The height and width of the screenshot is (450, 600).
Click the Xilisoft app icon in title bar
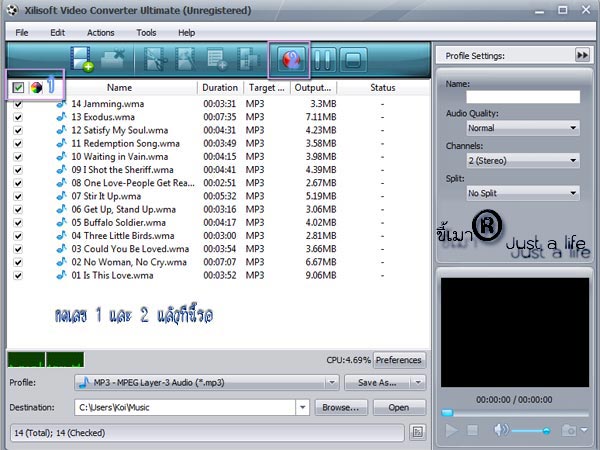click(12, 10)
